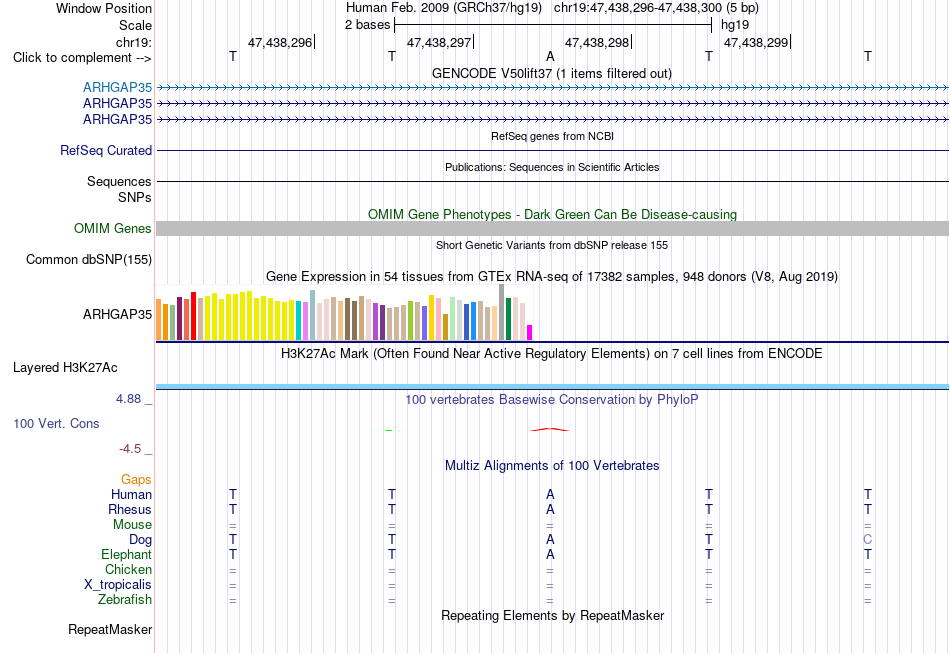
Task: Click the 'RefSeq genes from NCBI' track title
Action: pos(552,136)
